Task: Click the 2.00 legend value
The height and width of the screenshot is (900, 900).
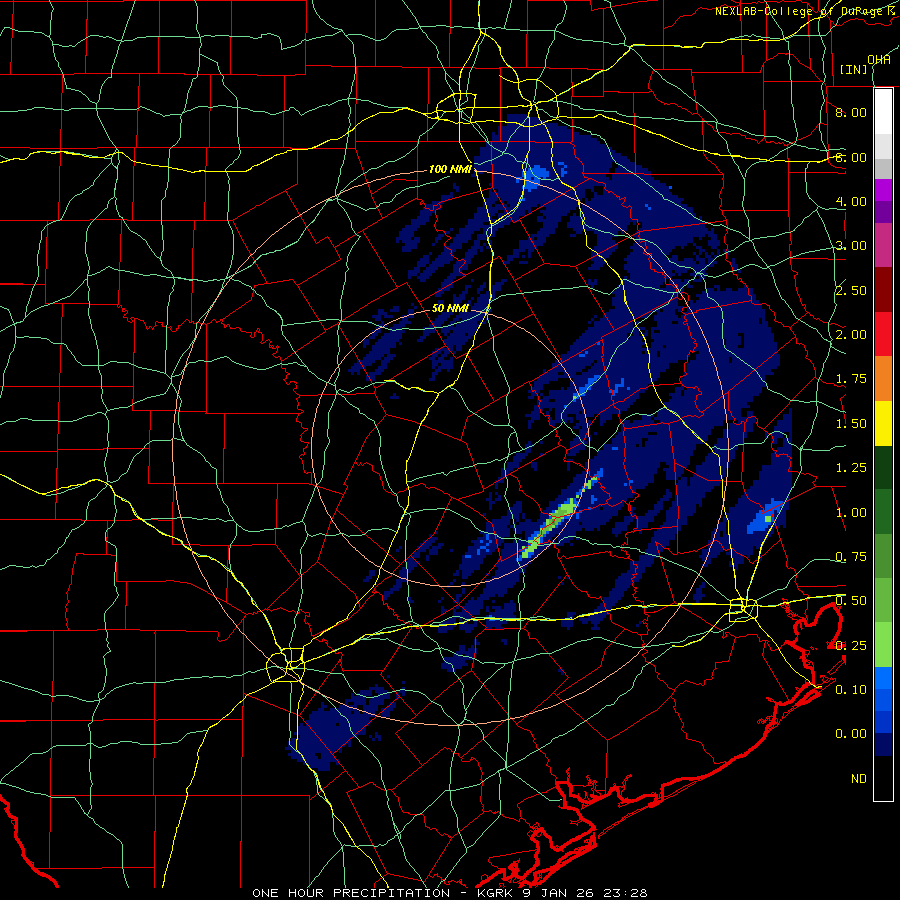Action: [x=851, y=335]
